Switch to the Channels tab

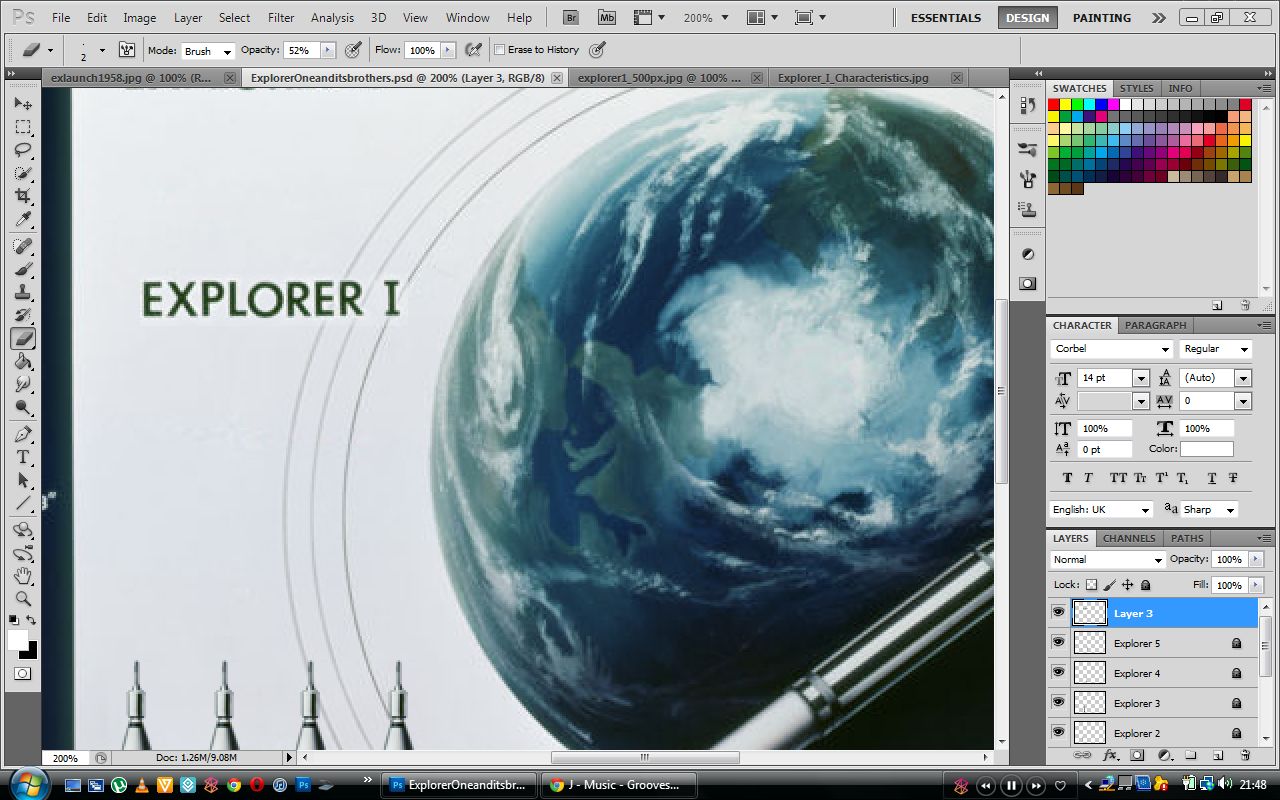click(x=1129, y=538)
